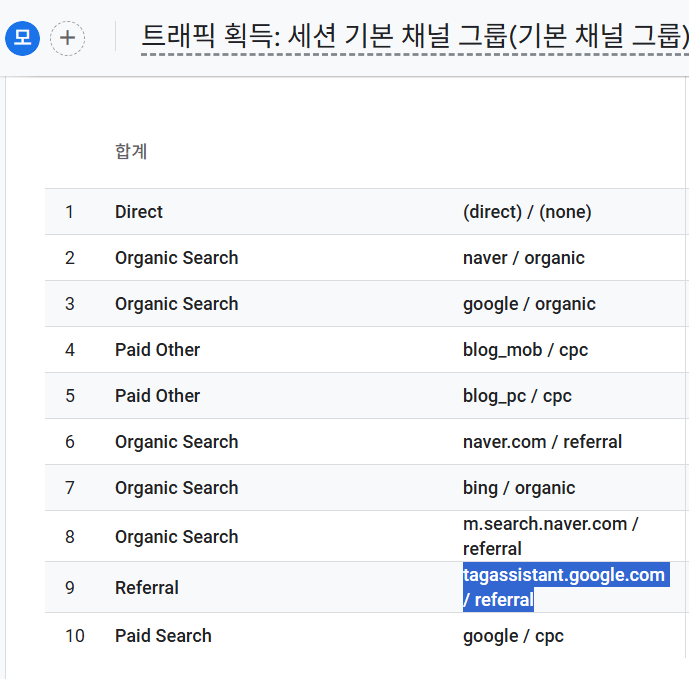Click google / organic source entry
Image resolution: width=689 pixels, height=679 pixels.
pos(529,304)
